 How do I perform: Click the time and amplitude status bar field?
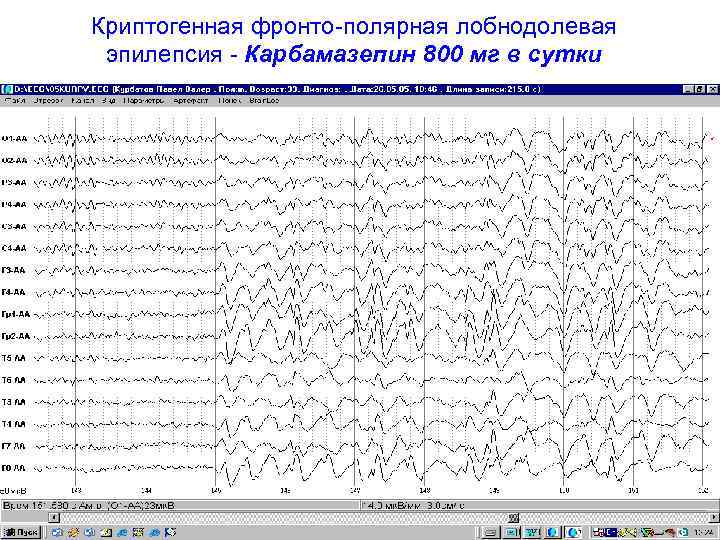180,506
